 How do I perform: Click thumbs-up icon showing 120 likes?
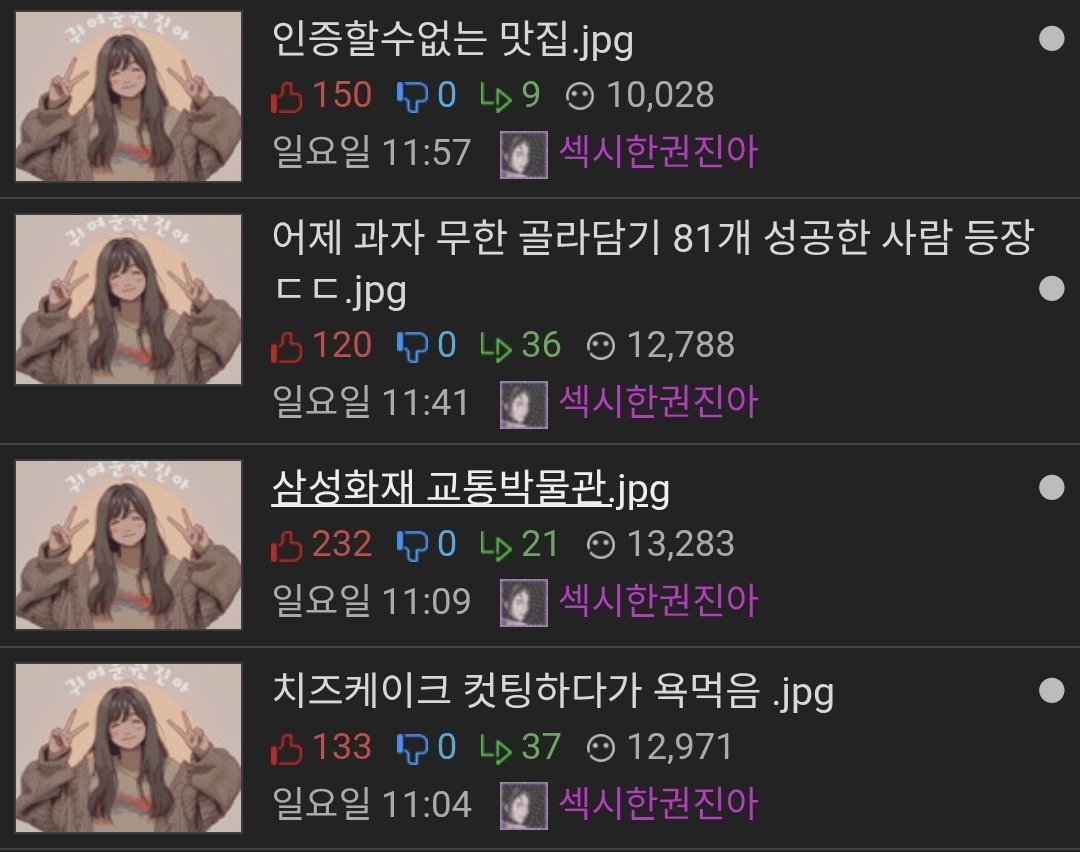[287, 346]
